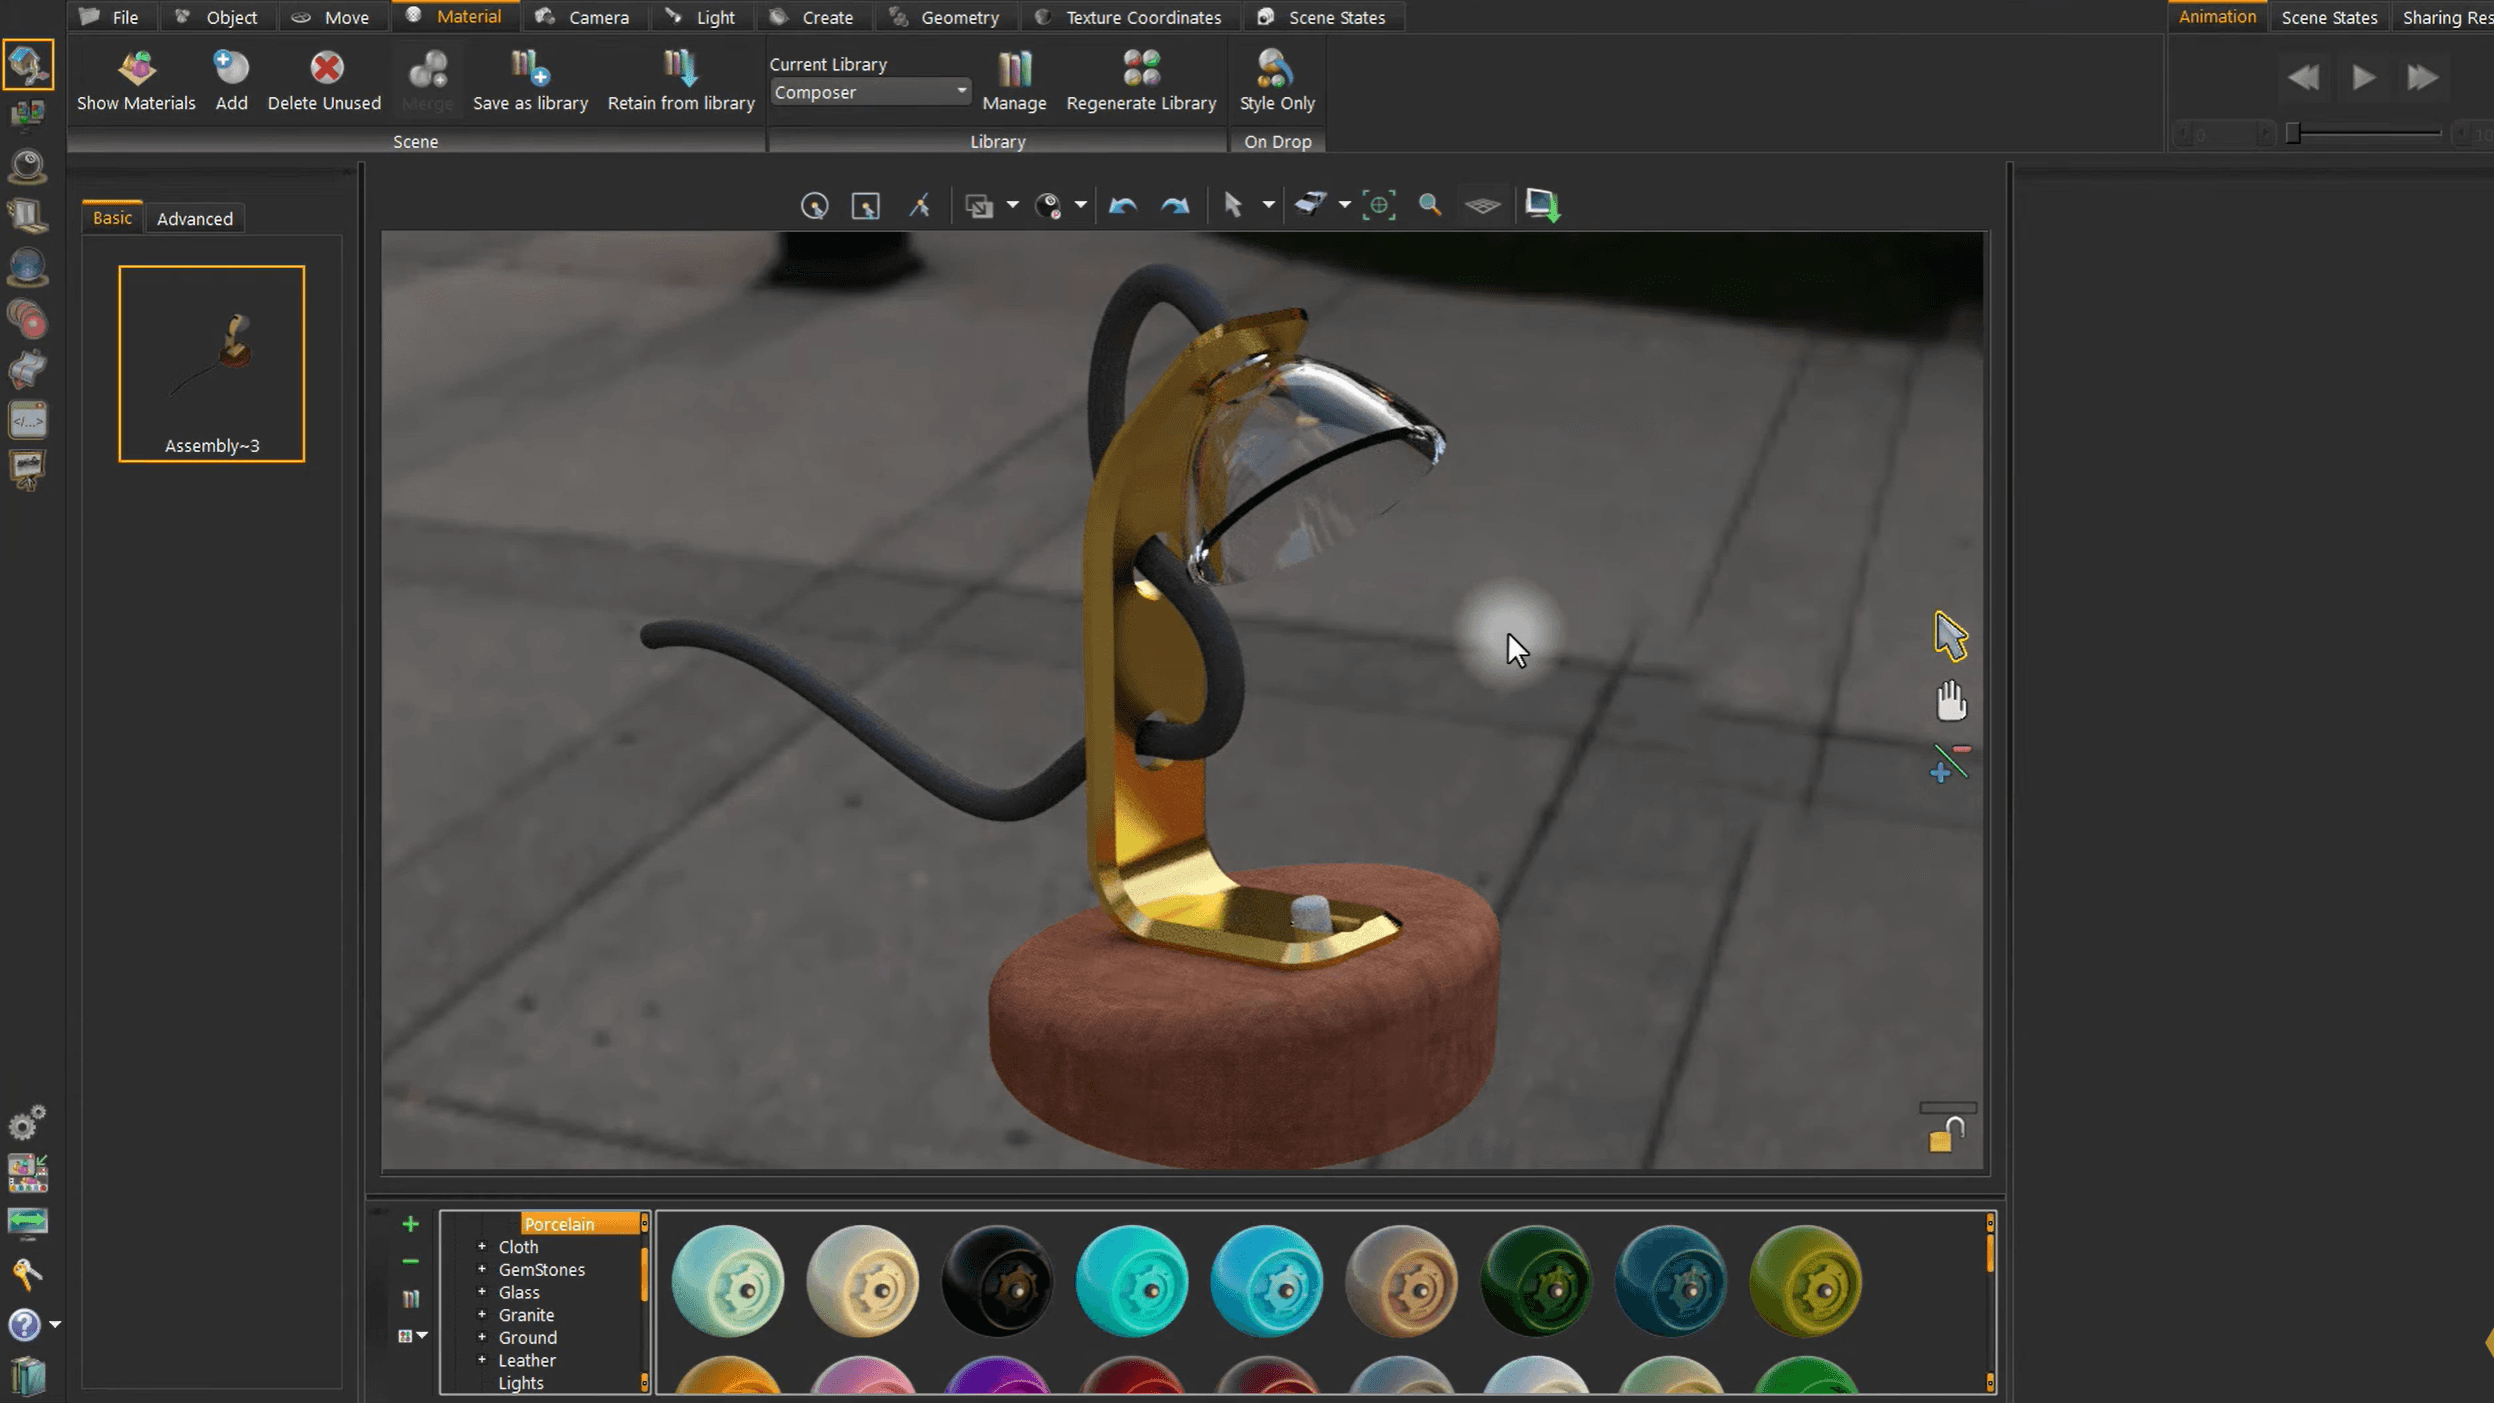Click the Show Materials icon
Viewport: 2494px width, 1403px height.
tap(136, 70)
